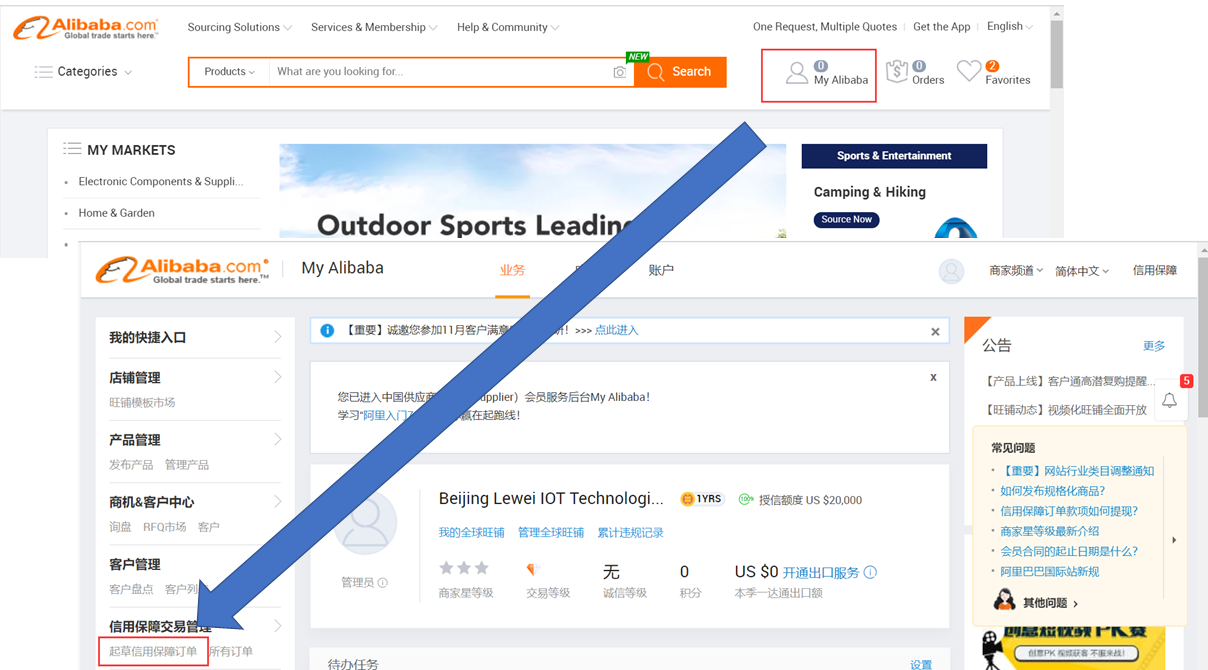
Task: Open the RFQ市场 link
Action: tap(165, 527)
